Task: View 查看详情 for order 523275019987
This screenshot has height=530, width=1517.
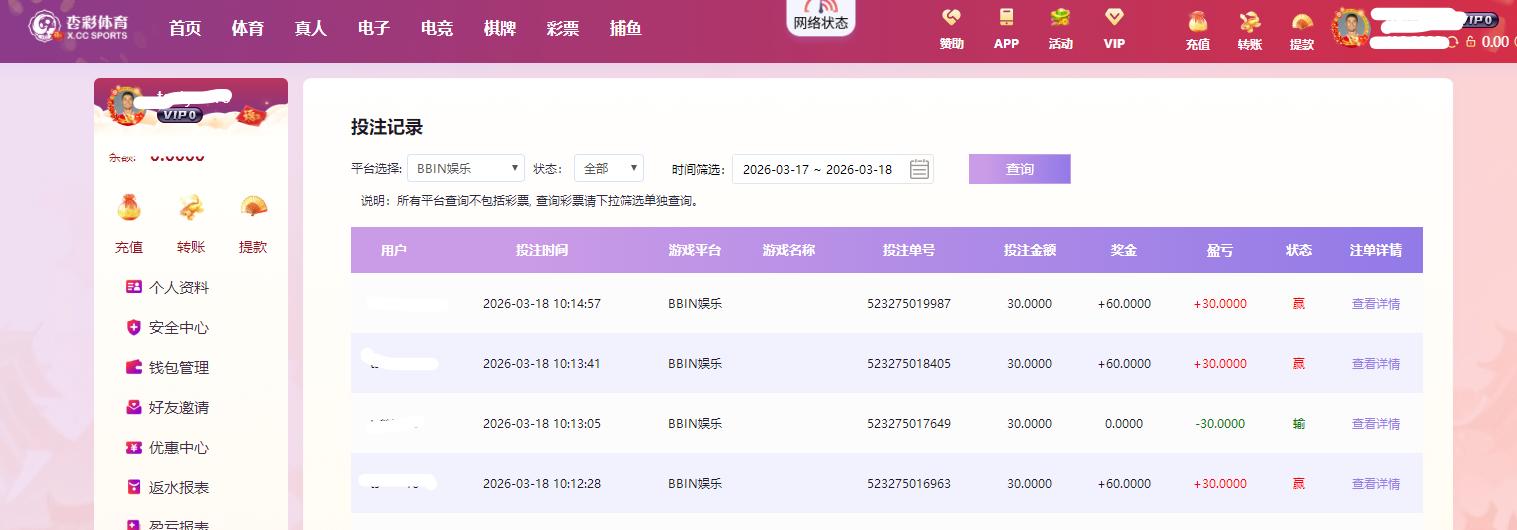Action: tap(1375, 304)
